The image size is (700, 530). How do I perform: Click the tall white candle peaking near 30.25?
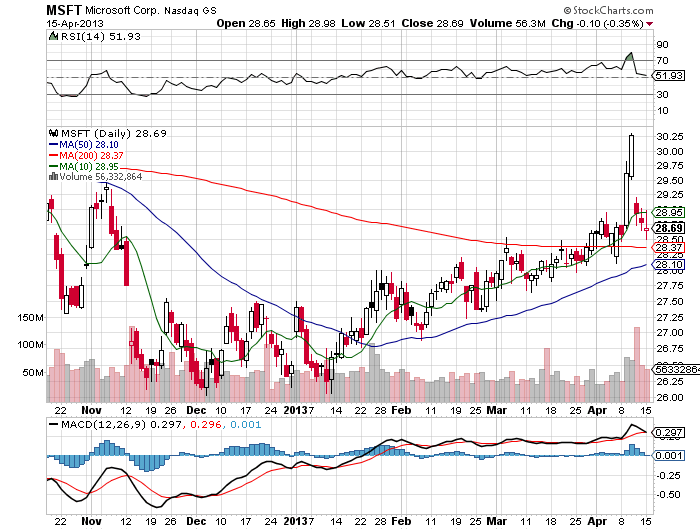point(631,156)
